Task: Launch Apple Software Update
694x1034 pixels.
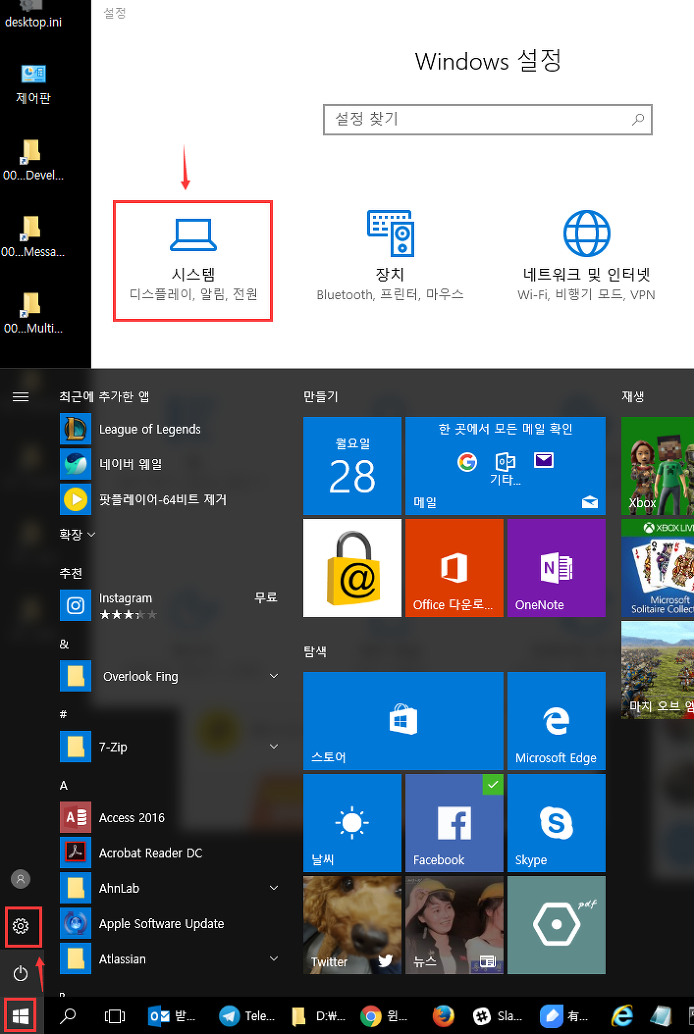Action: tap(170, 923)
